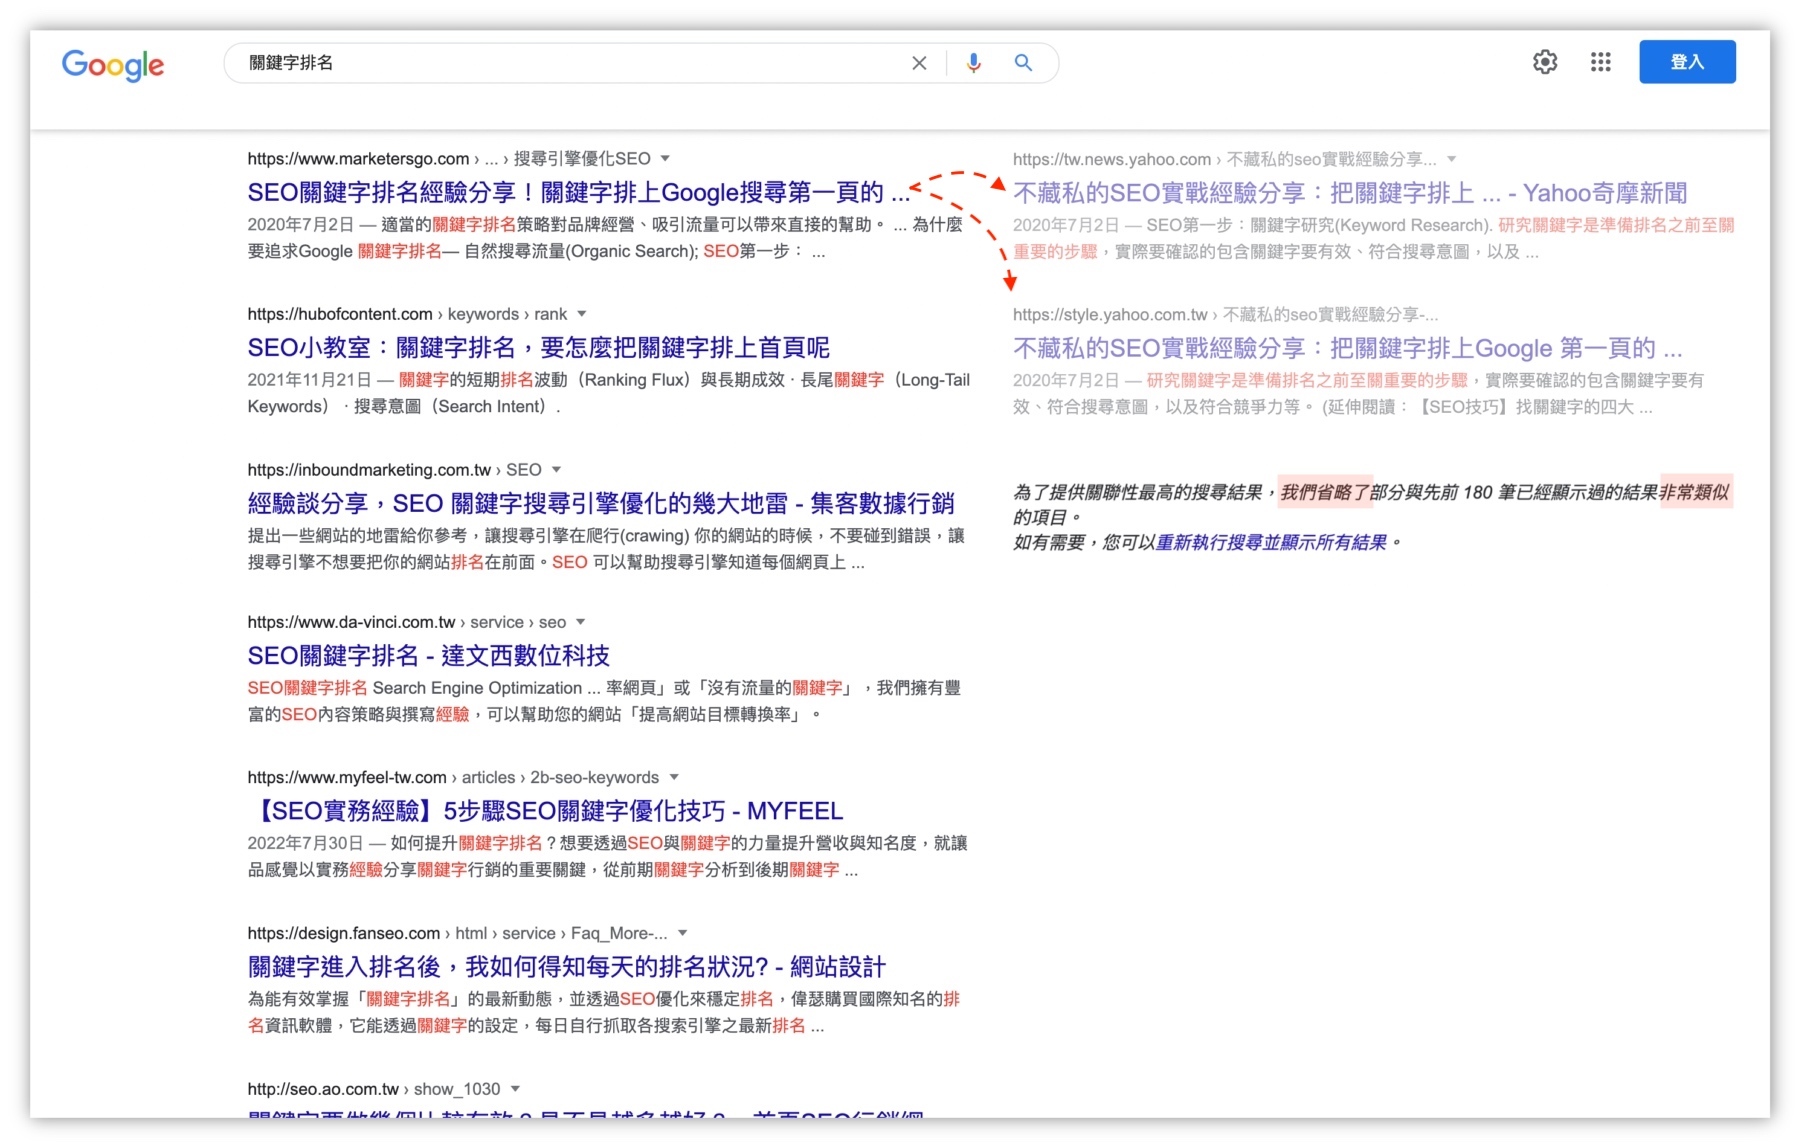Open the settings gear icon
The image size is (1800, 1148).
coord(1544,61)
